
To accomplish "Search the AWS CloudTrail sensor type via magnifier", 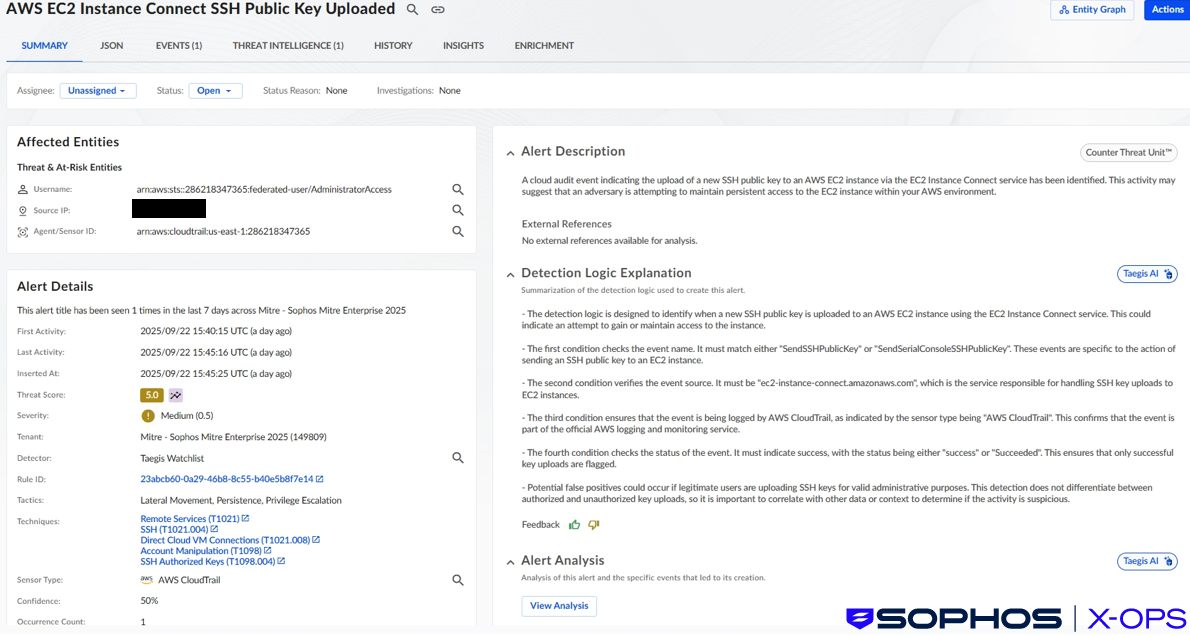I will (x=458, y=579).
